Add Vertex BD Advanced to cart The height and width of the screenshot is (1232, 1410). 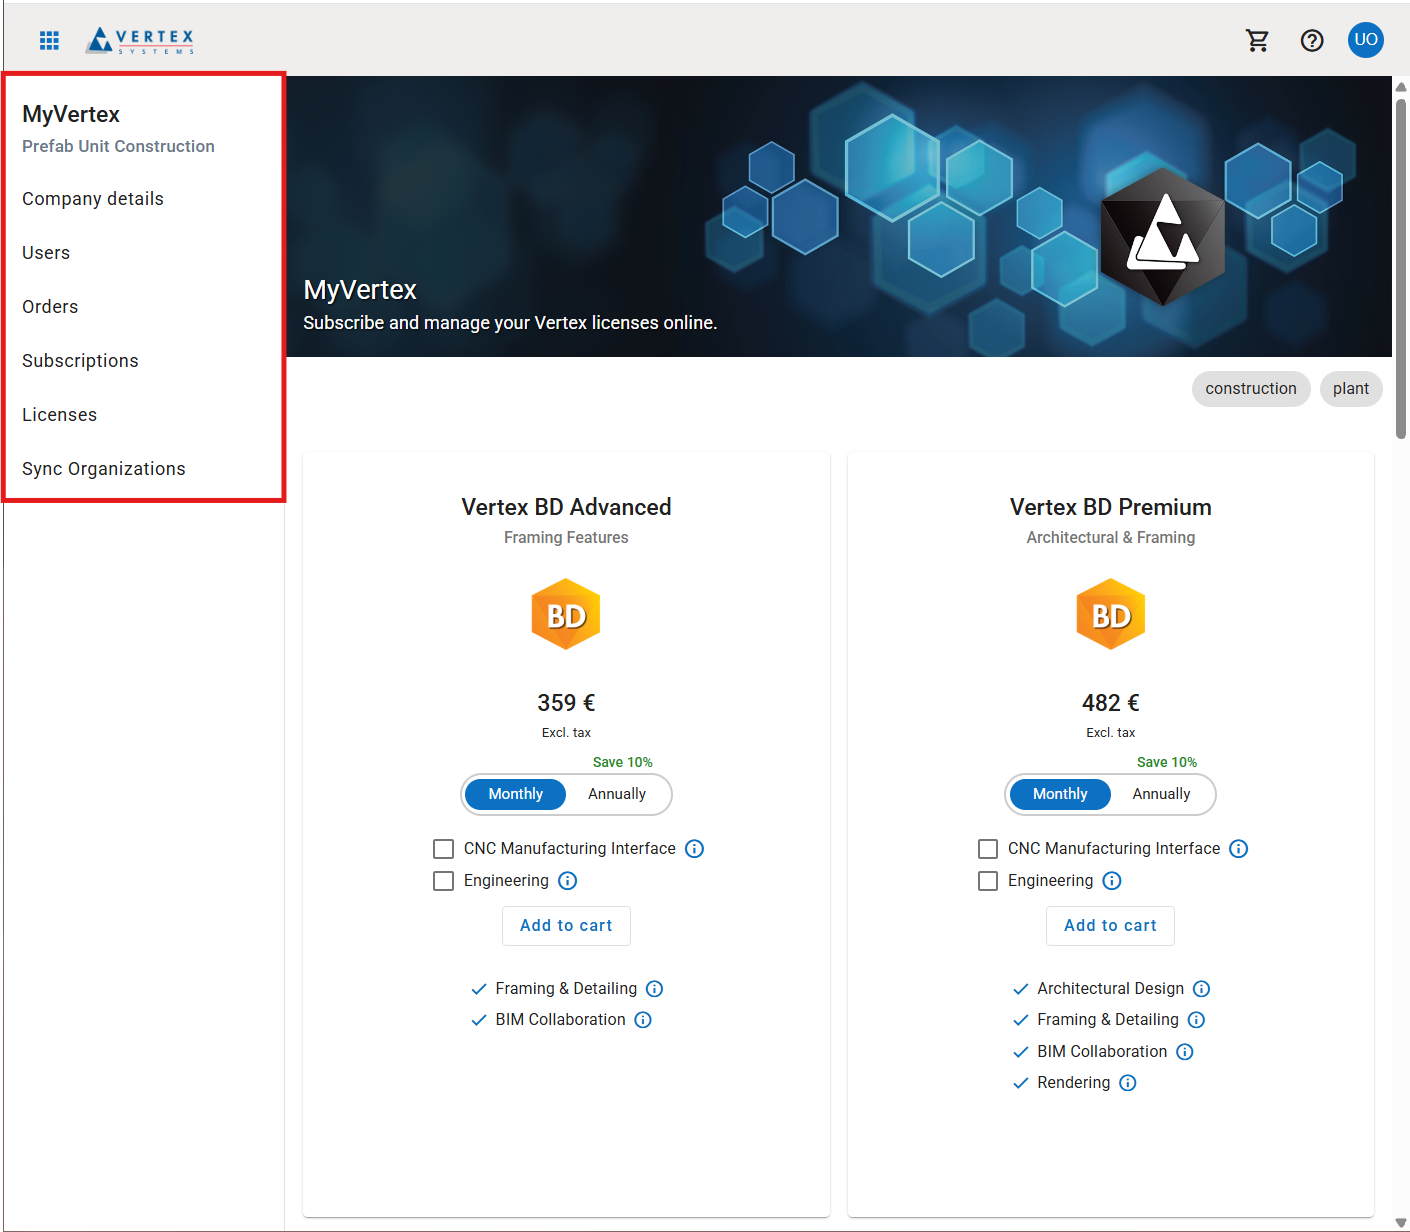click(566, 926)
